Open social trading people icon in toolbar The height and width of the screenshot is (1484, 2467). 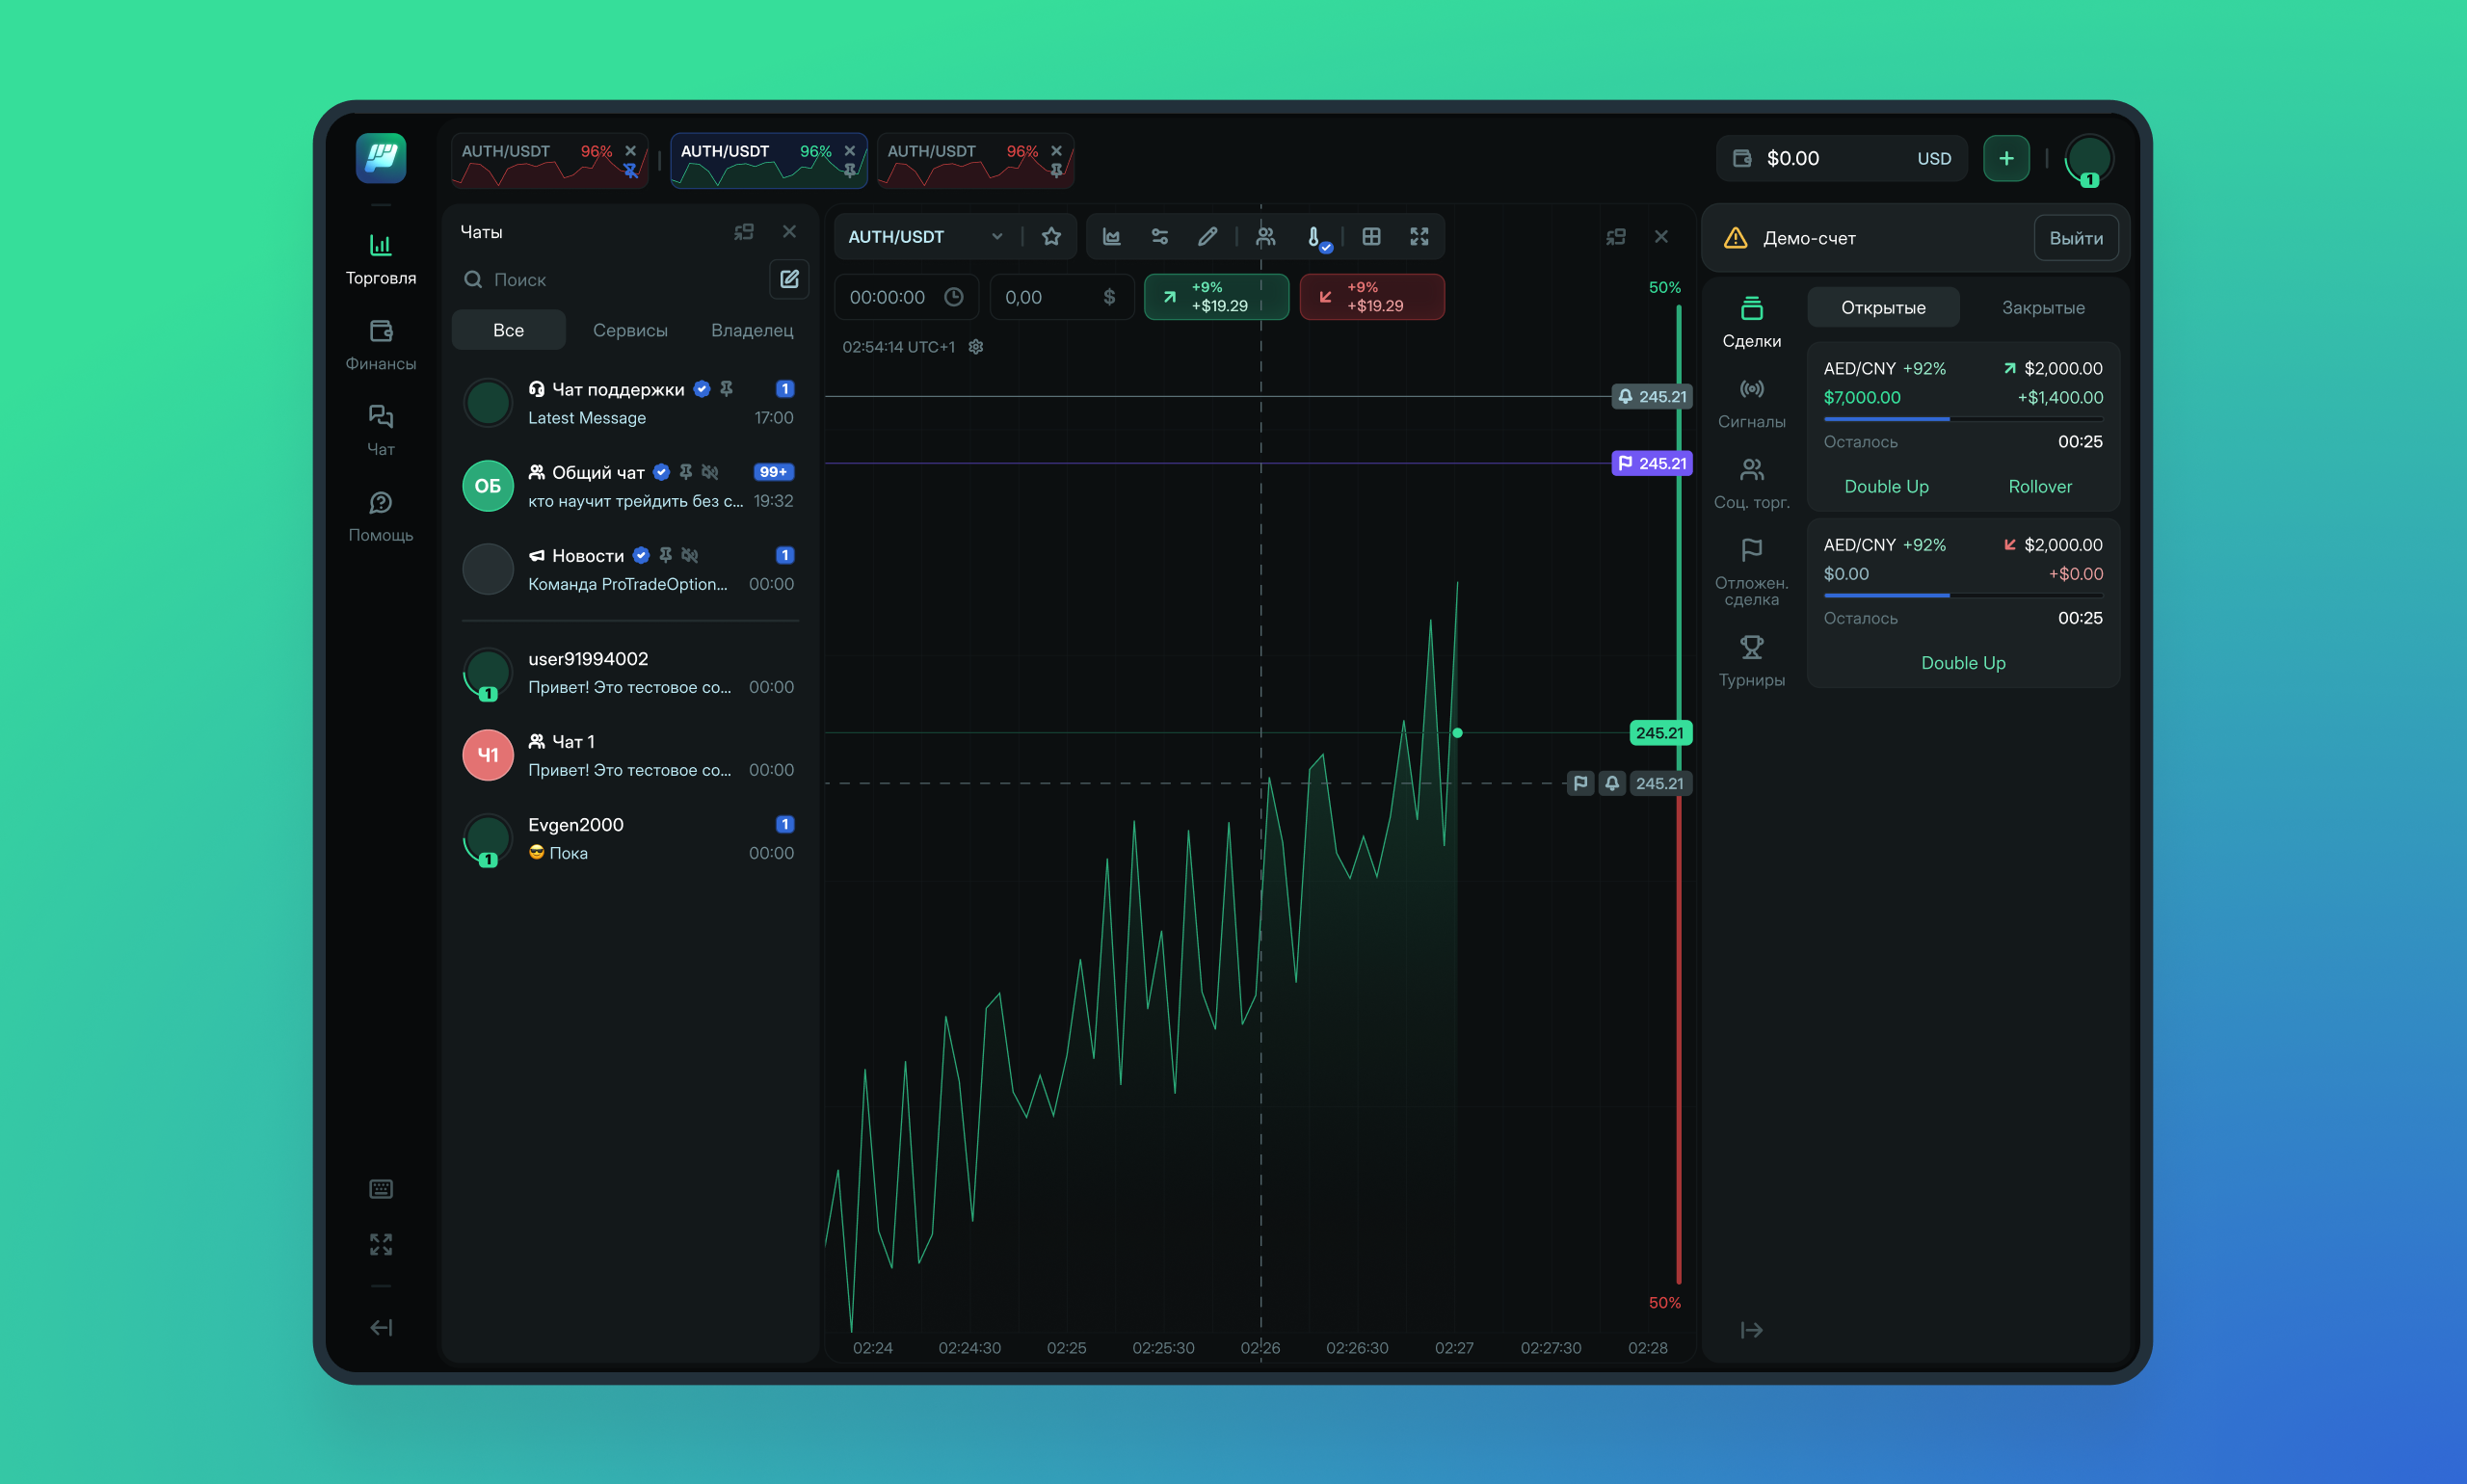[x=1265, y=237]
